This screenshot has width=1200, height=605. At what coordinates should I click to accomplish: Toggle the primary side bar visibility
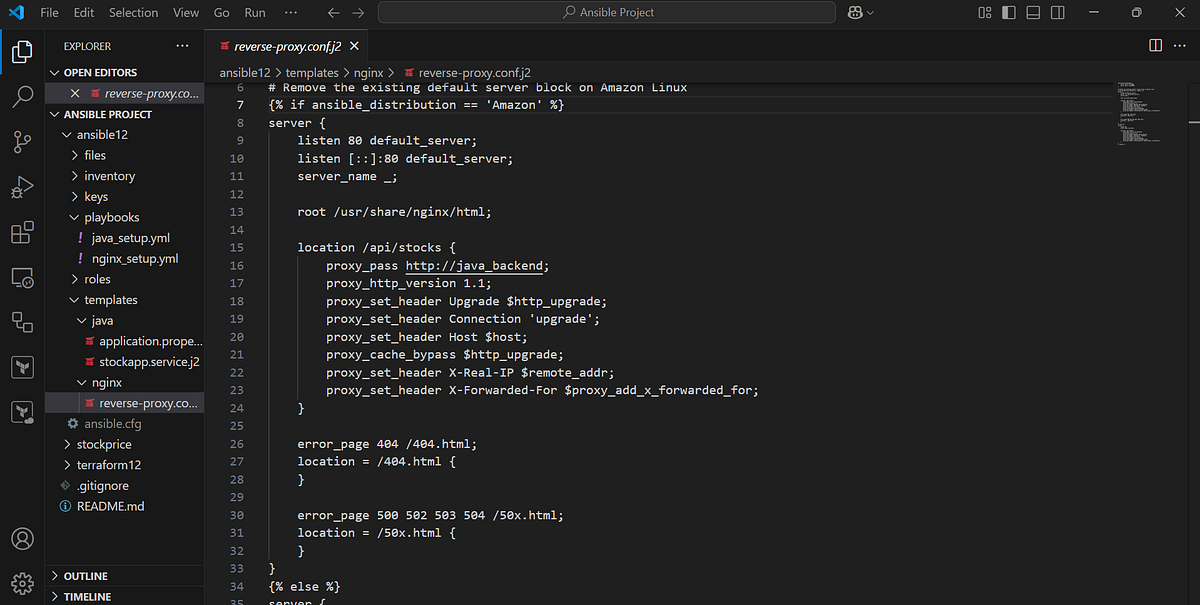point(1009,11)
